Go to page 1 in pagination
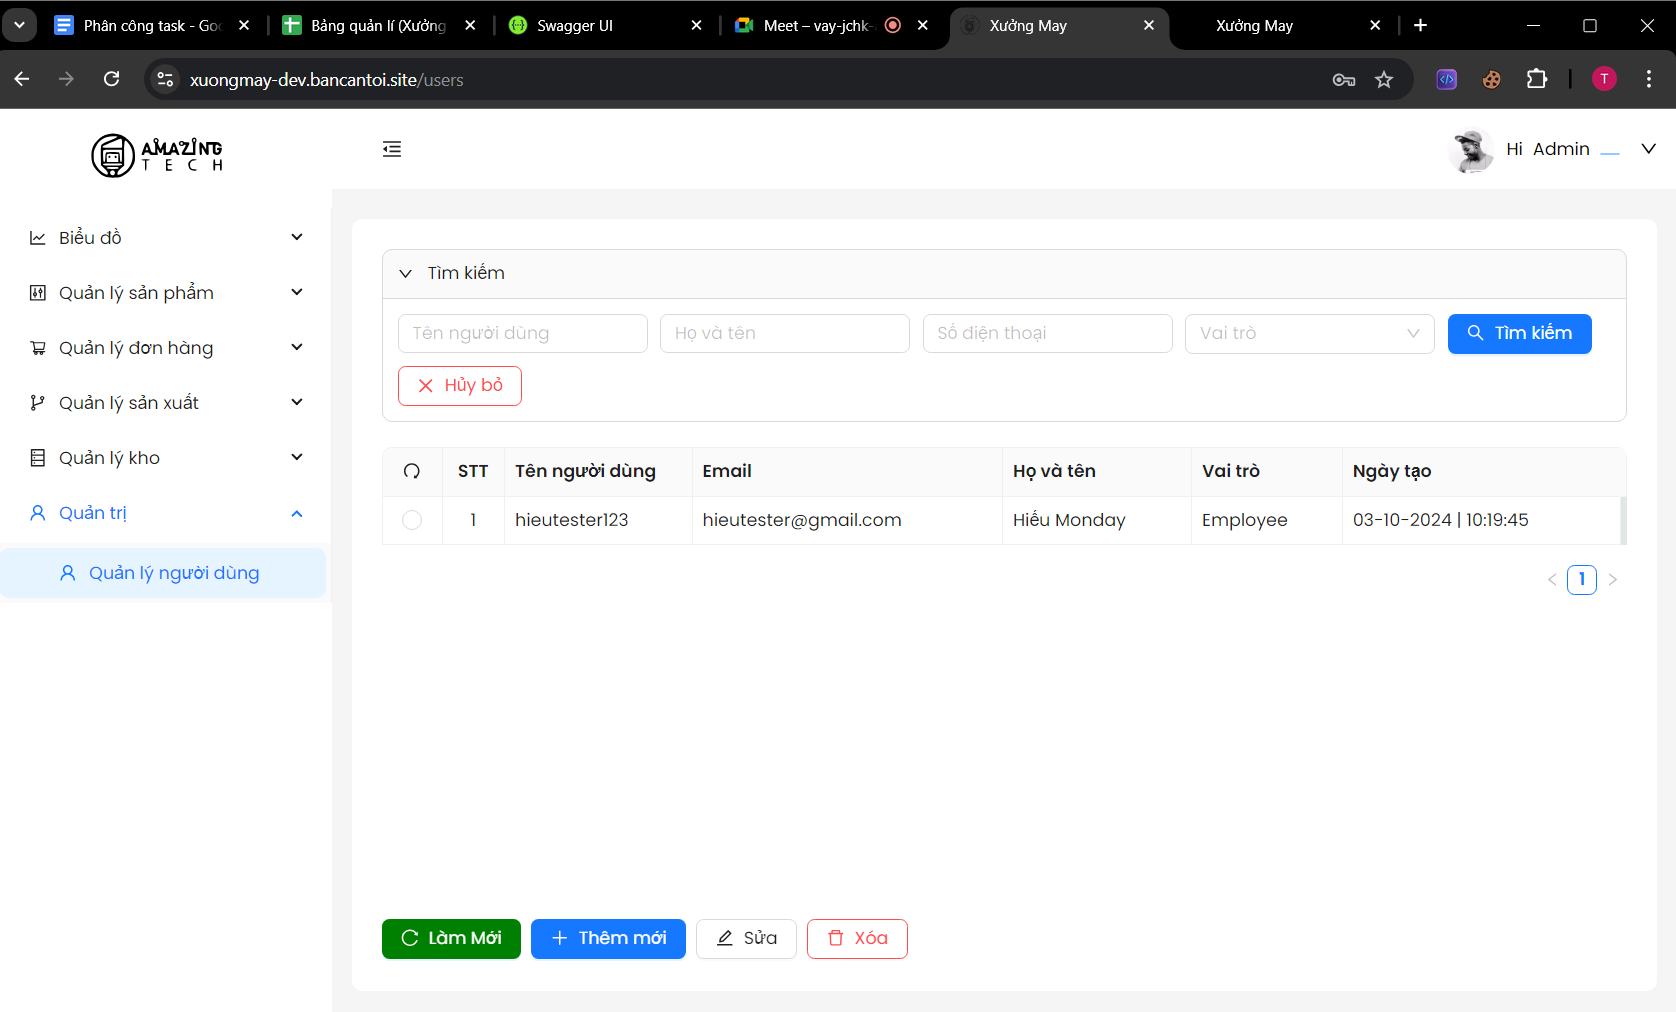Screen dimensions: 1676x1012 tap(1581, 579)
